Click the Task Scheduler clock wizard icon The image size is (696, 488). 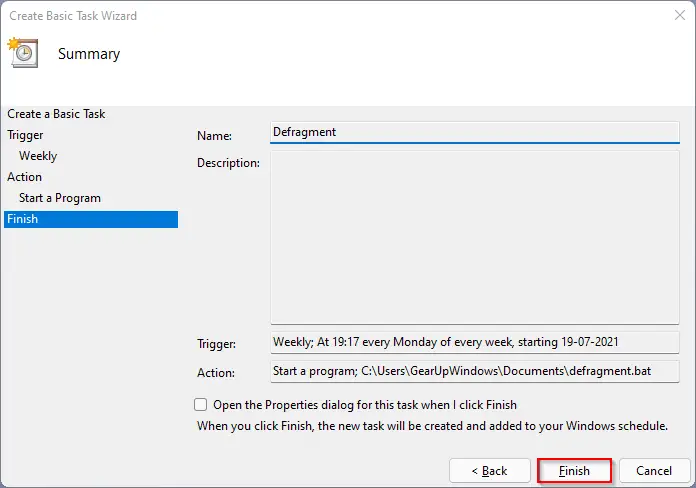(x=23, y=52)
